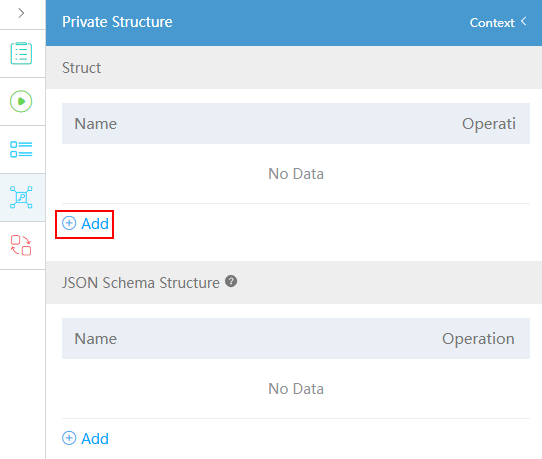
Task: Click the green play circle sidebar icon
Action: (21, 101)
